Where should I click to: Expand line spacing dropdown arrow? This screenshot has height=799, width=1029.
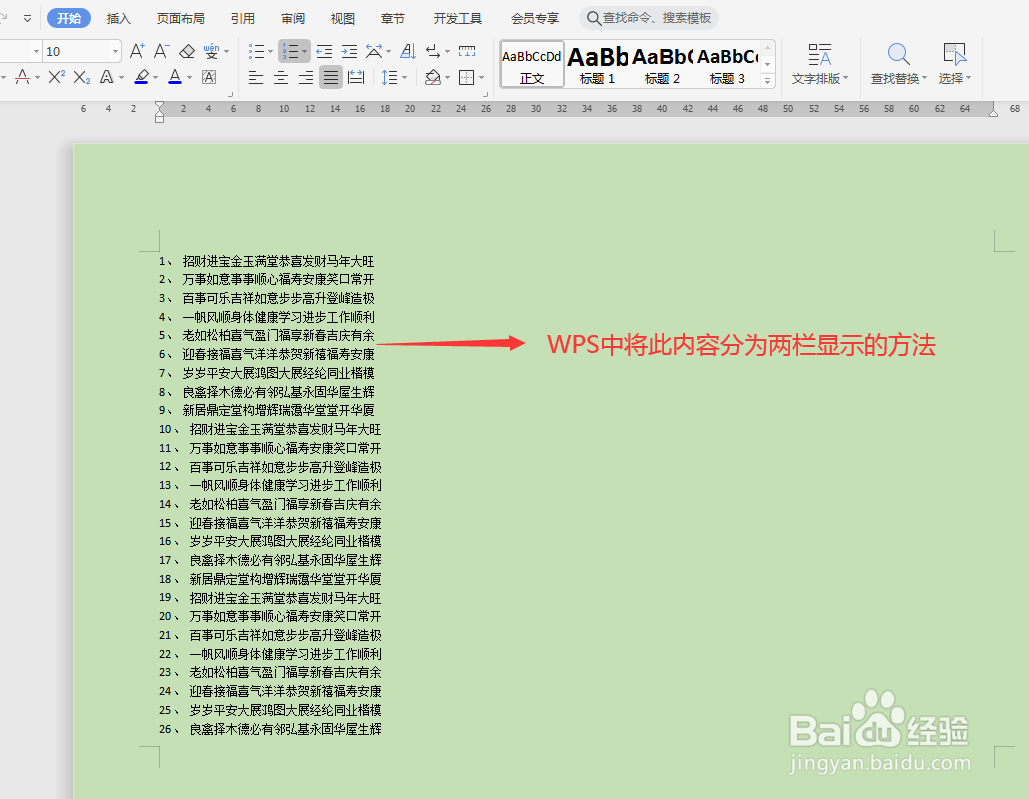click(x=404, y=78)
